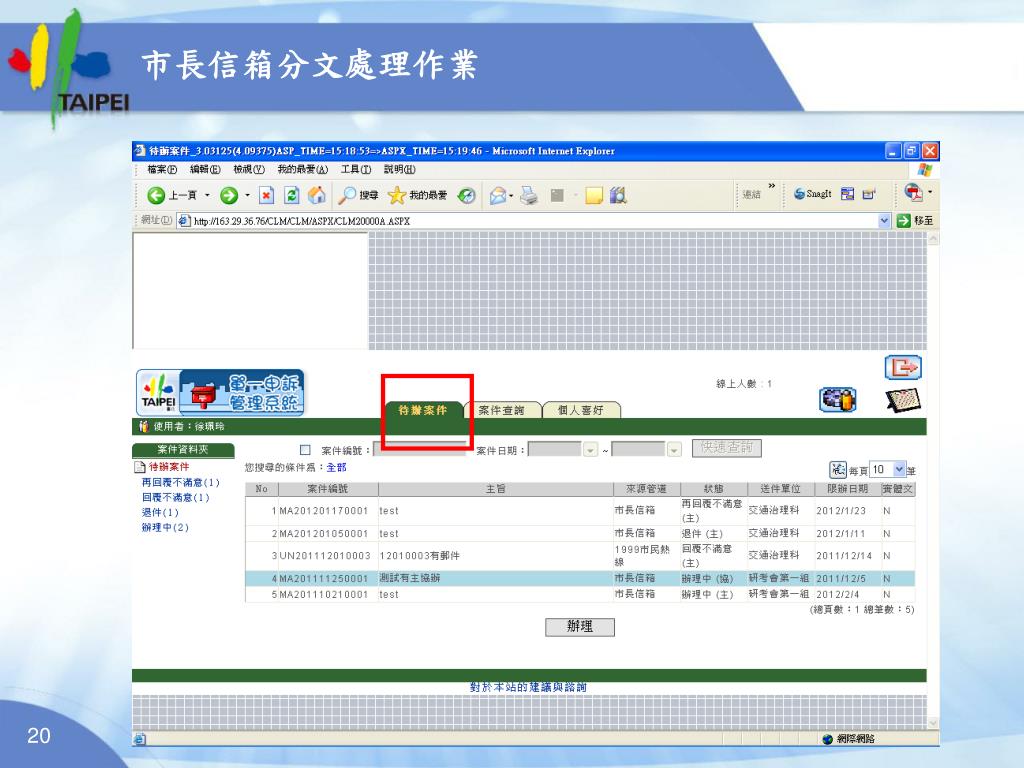This screenshot has width=1024, height=768.
Task: Switch to the 個人喜好 tab
Action: click(581, 409)
